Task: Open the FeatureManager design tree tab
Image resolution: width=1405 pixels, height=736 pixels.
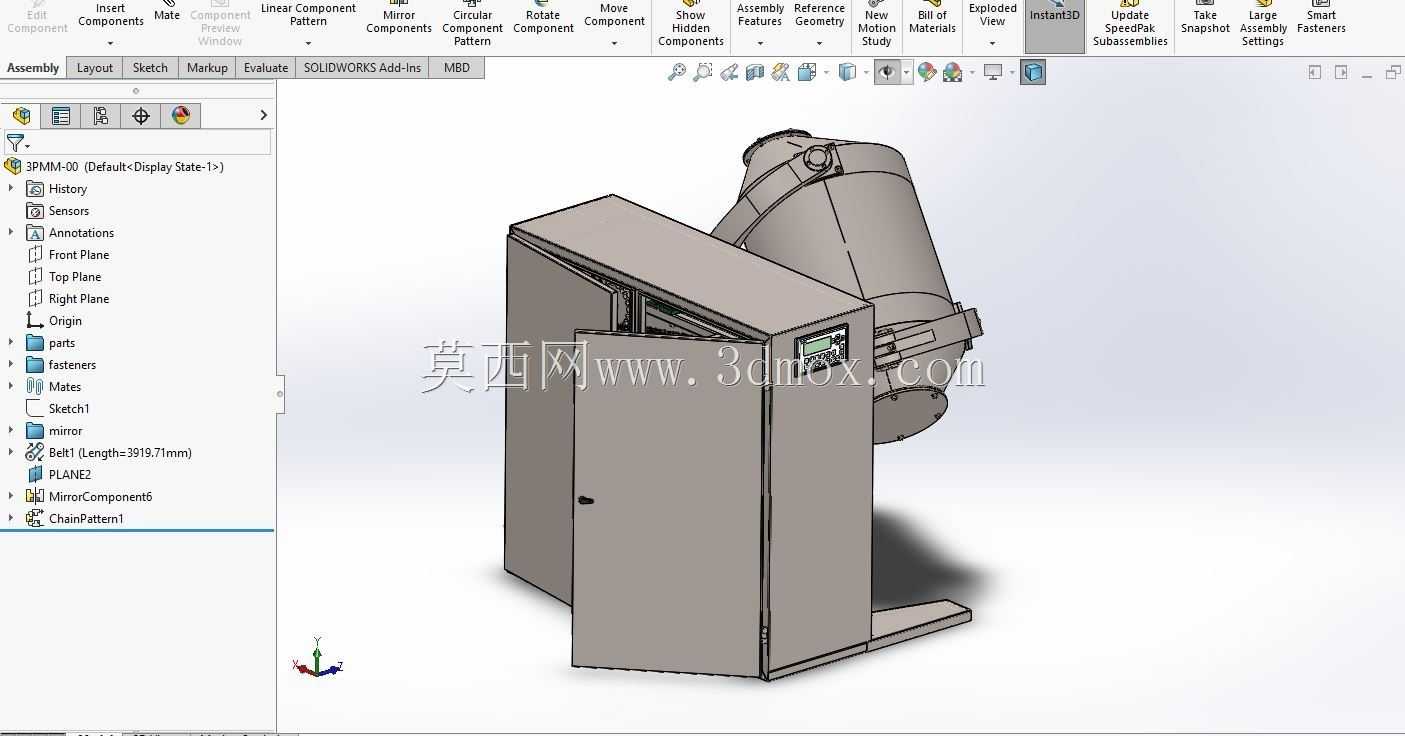Action: point(21,116)
